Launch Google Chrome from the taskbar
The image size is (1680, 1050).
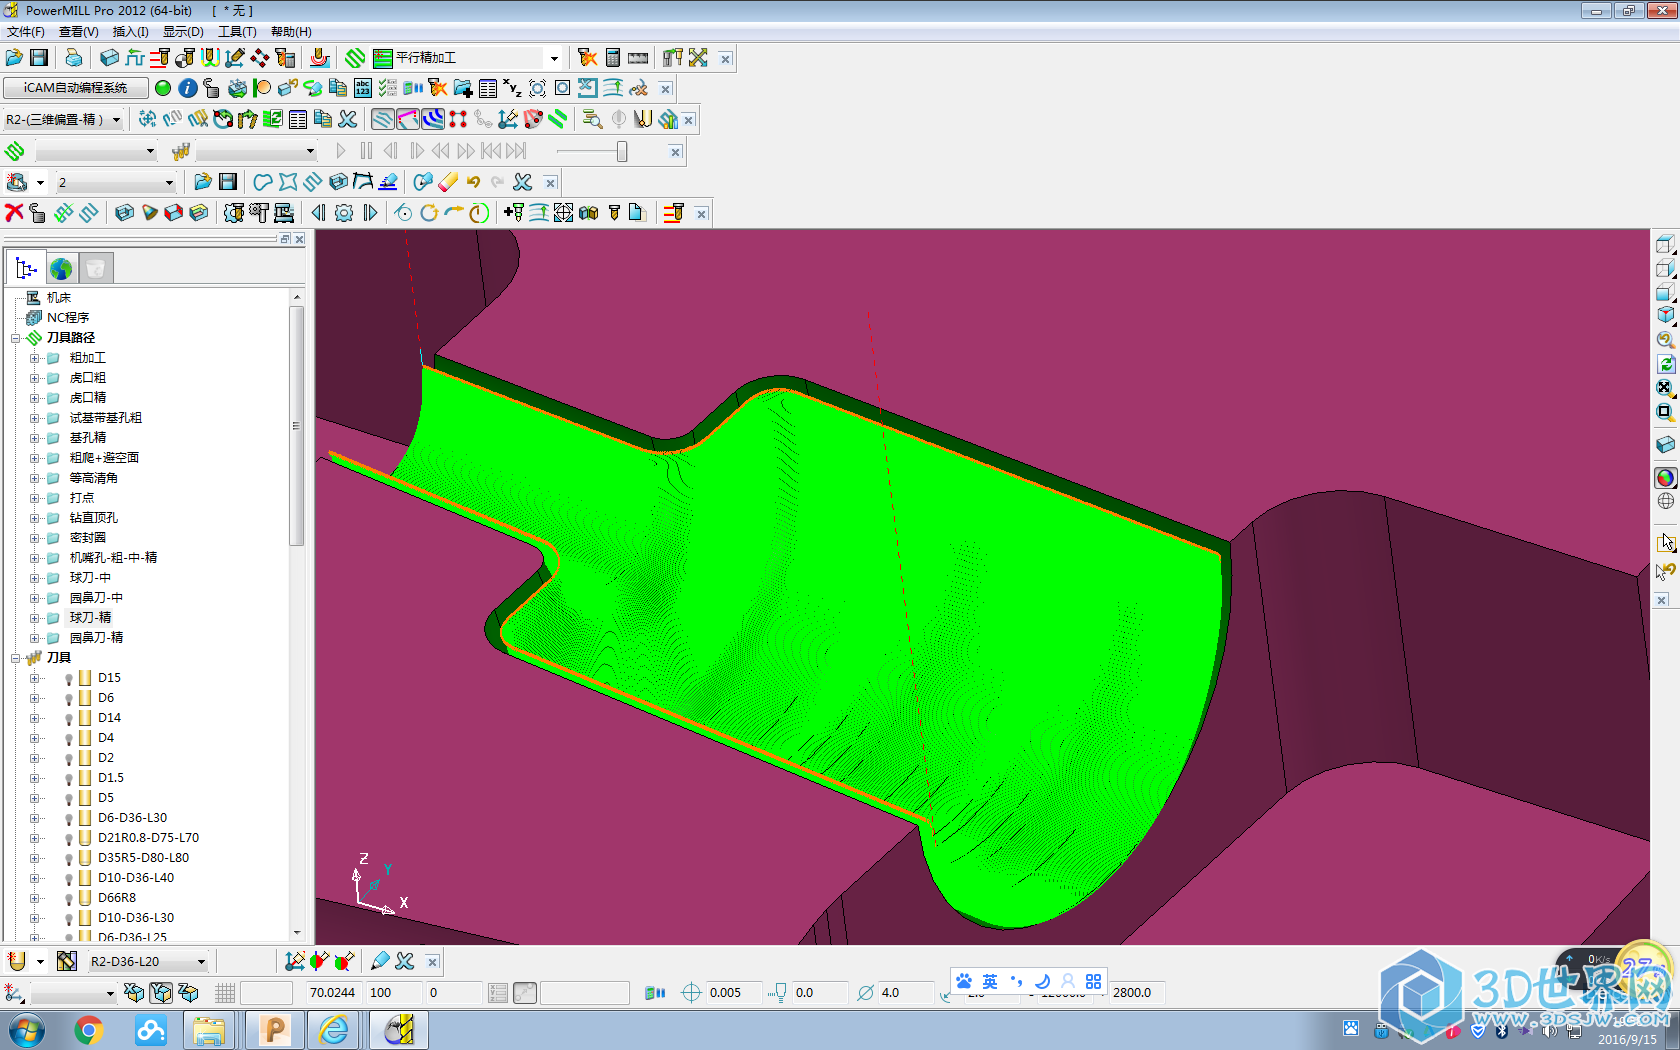click(89, 1030)
